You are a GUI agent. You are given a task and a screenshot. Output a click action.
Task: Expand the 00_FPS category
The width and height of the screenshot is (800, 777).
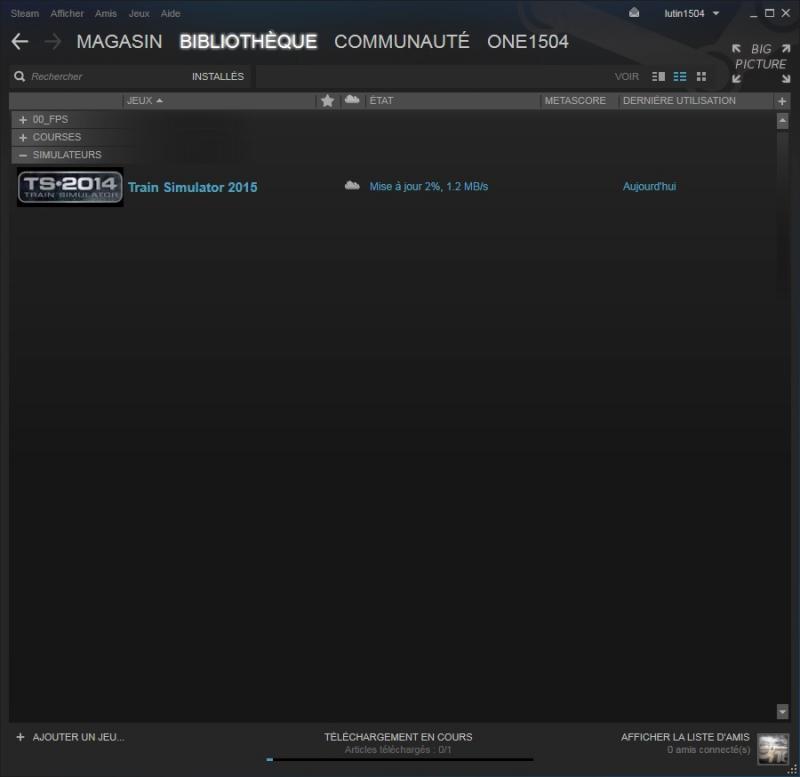[x=23, y=120]
